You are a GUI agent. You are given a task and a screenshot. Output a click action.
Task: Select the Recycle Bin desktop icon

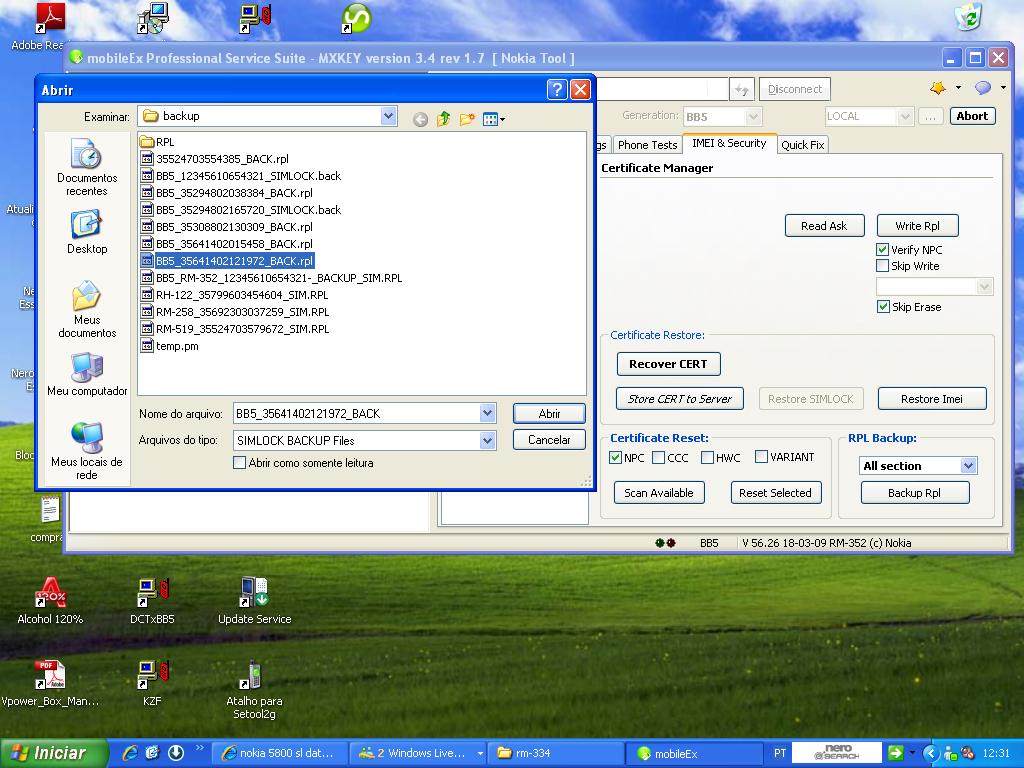click(968, 17)
